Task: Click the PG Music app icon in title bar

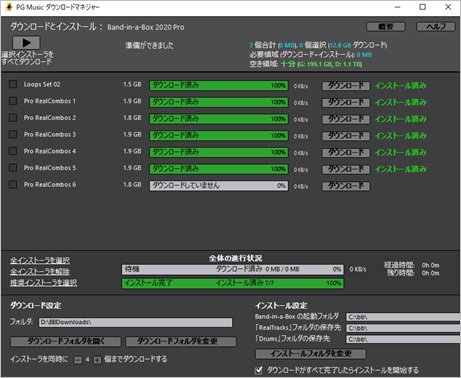Action: click(x=9, y=7)
